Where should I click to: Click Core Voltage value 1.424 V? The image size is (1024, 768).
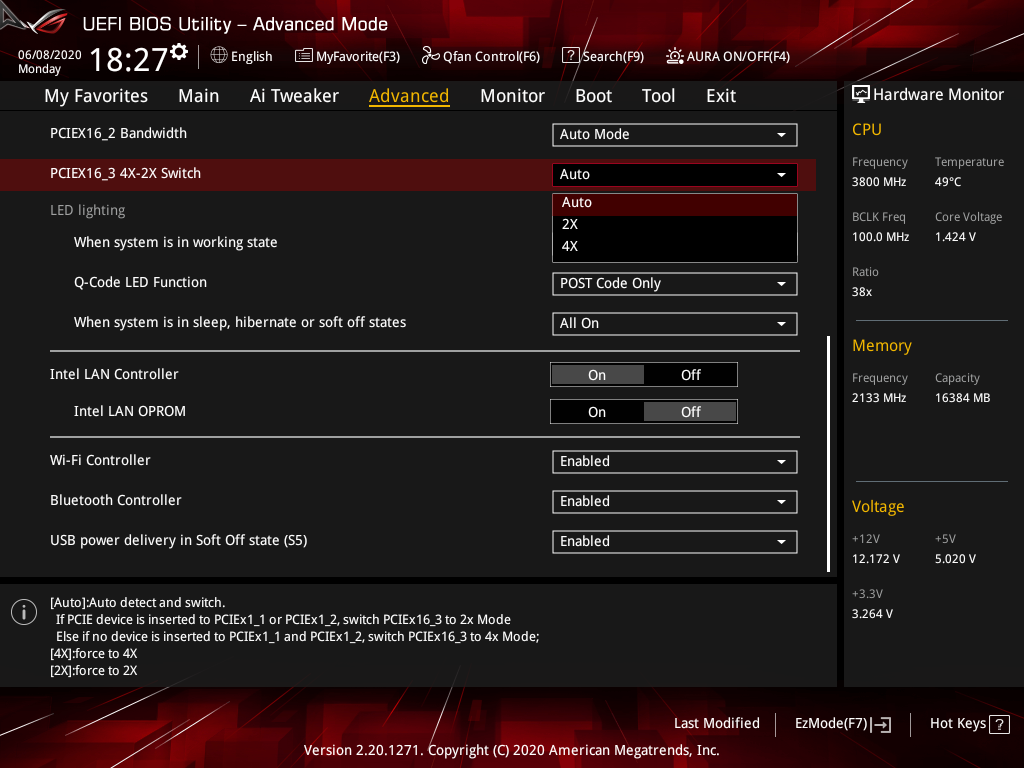(955, 237)
